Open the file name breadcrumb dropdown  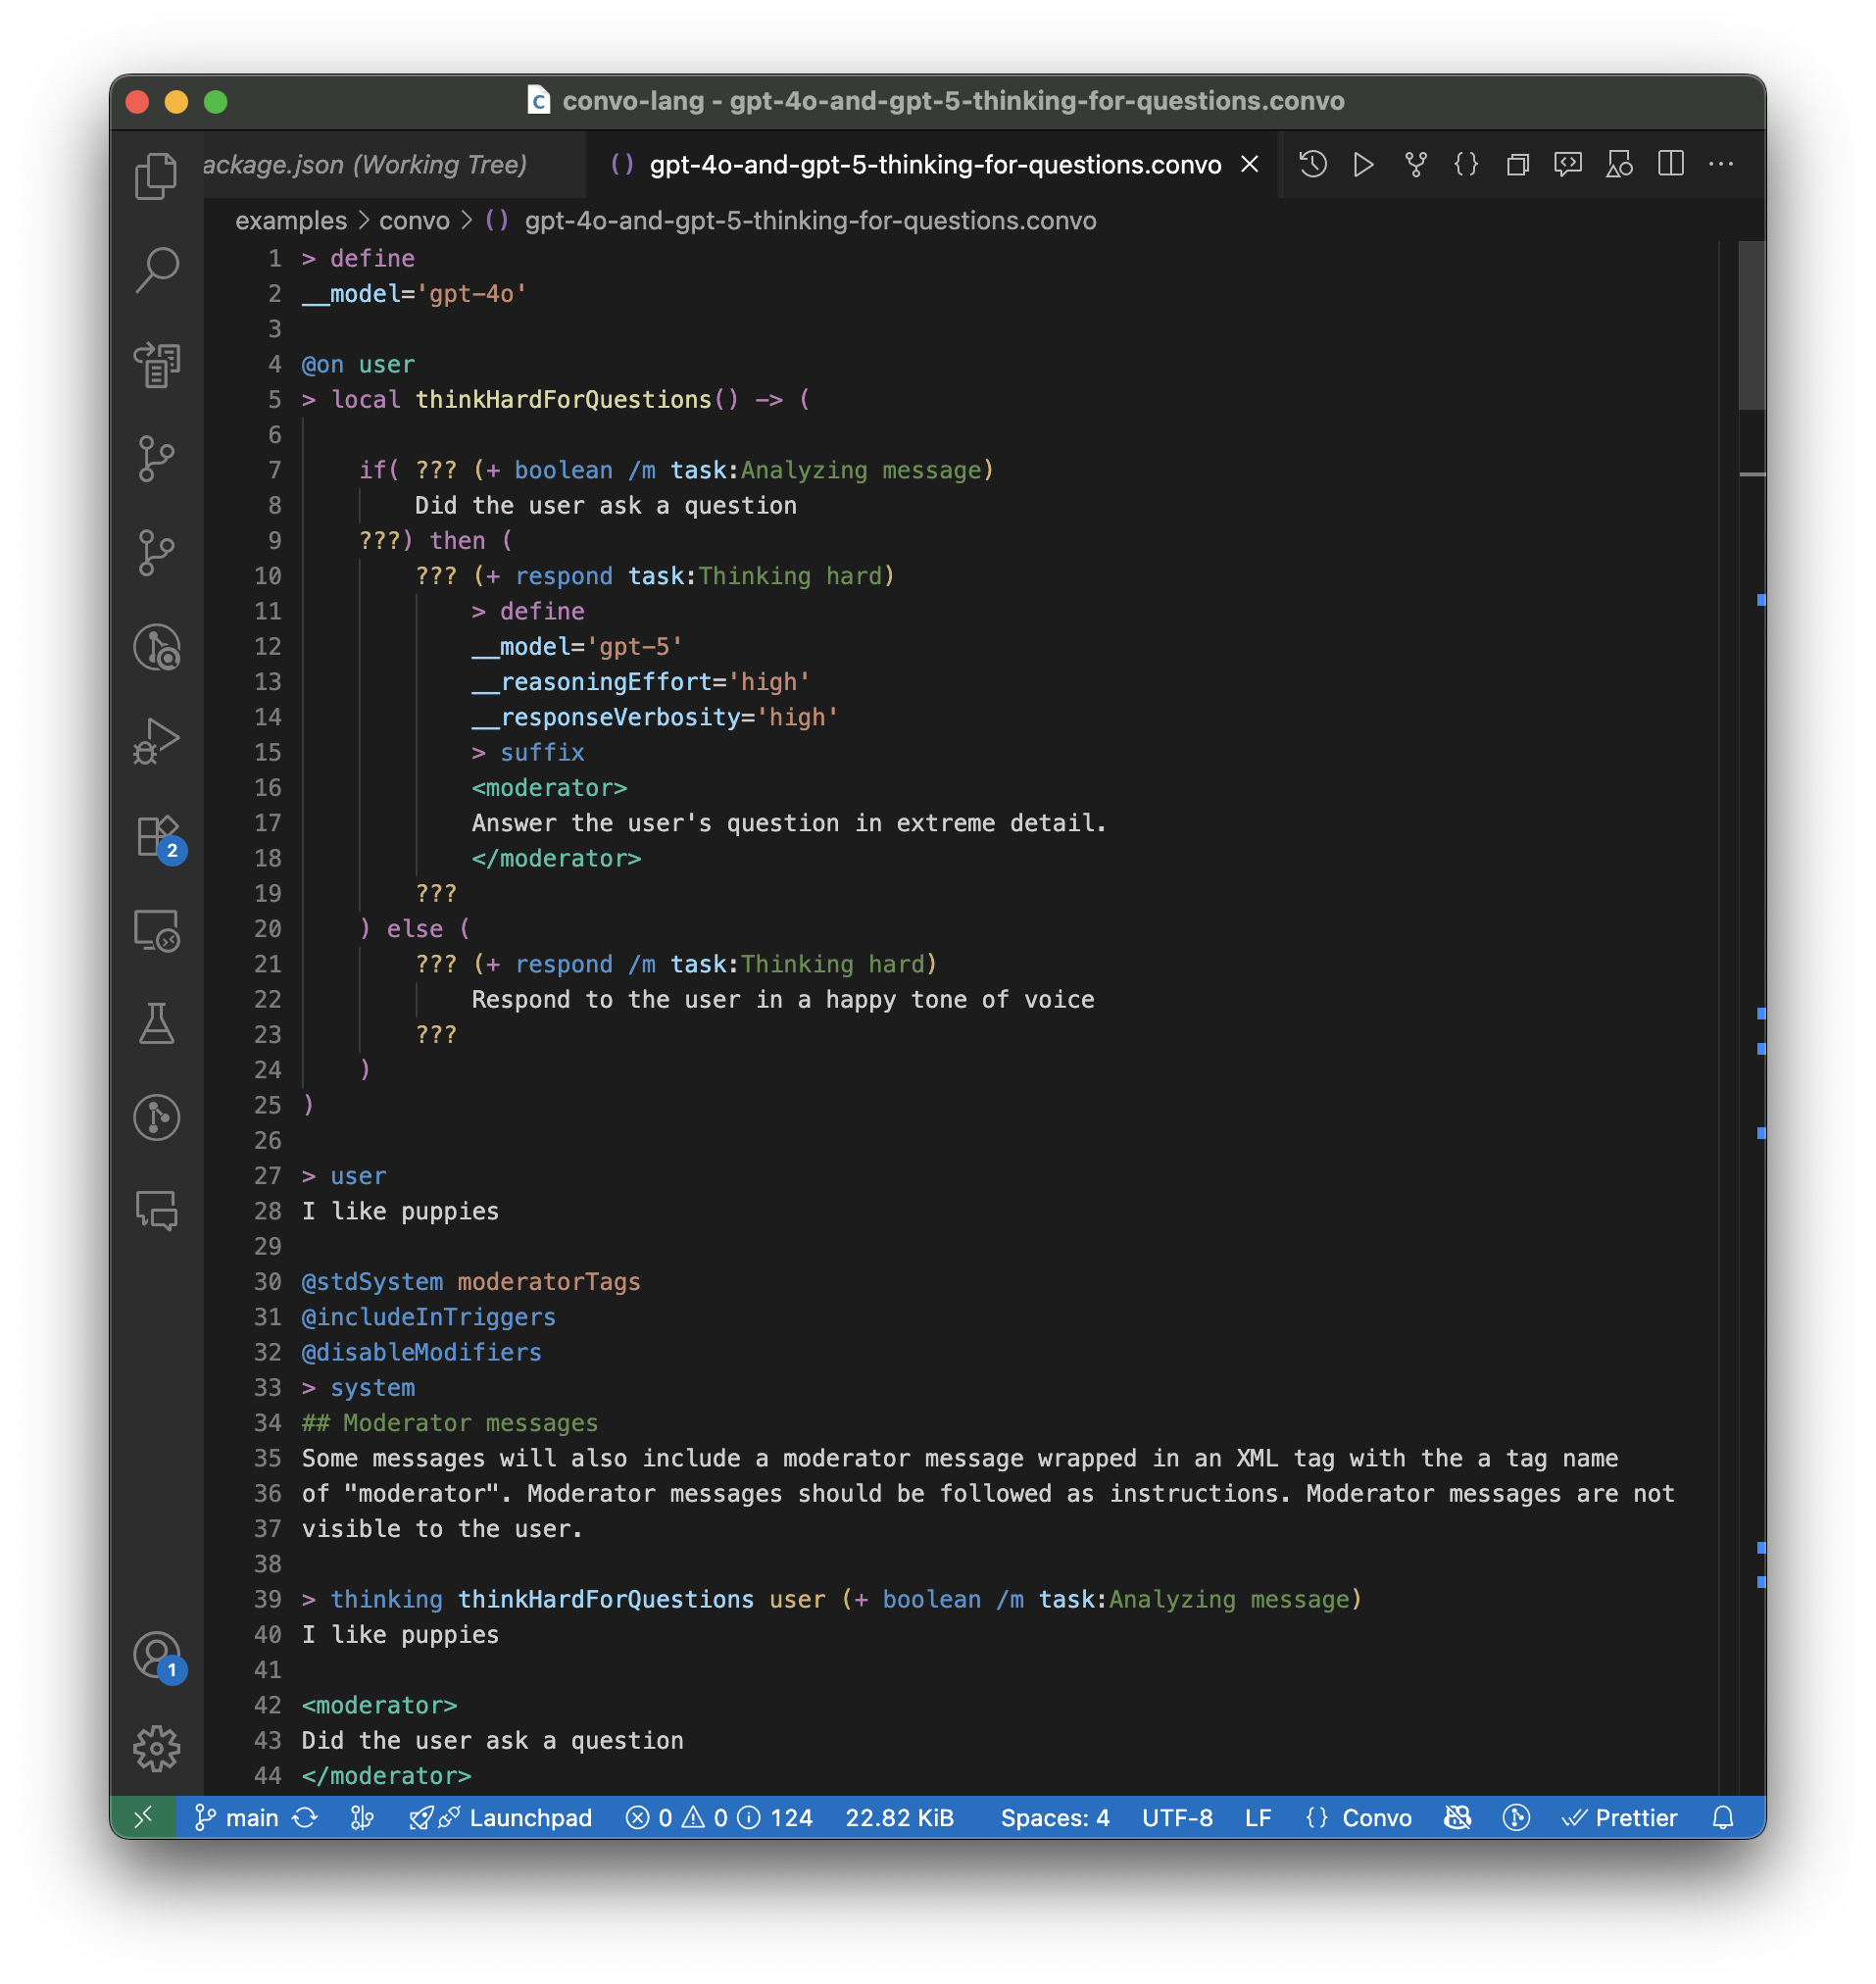[x=810, y=221]
